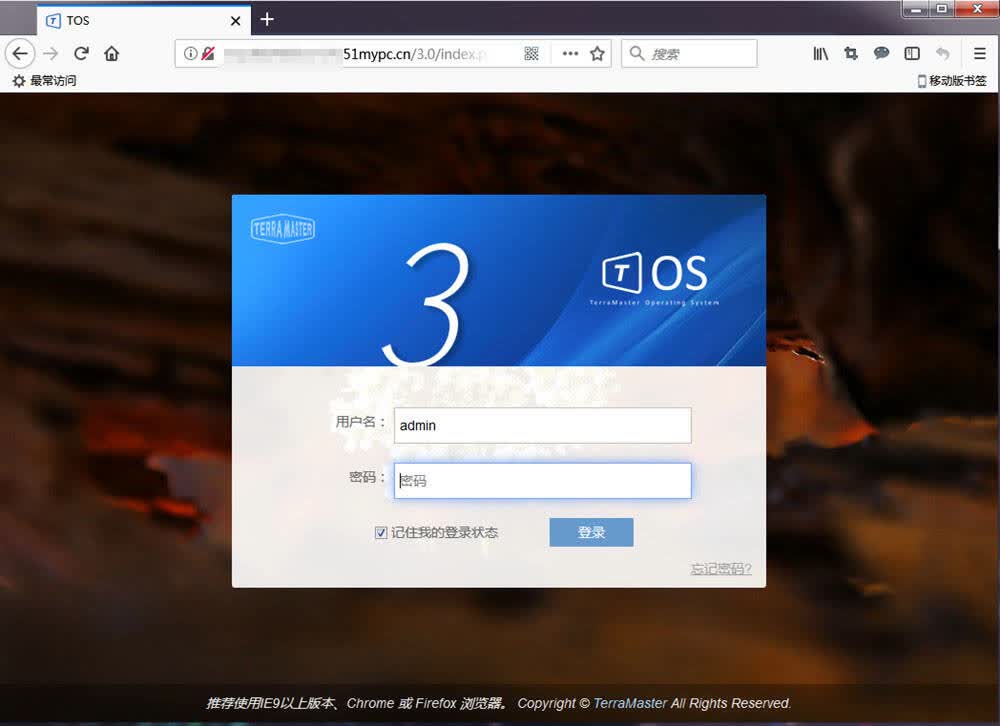Open the library bookshelf icon
1000x726 pixels.
[x=821, y=54]
